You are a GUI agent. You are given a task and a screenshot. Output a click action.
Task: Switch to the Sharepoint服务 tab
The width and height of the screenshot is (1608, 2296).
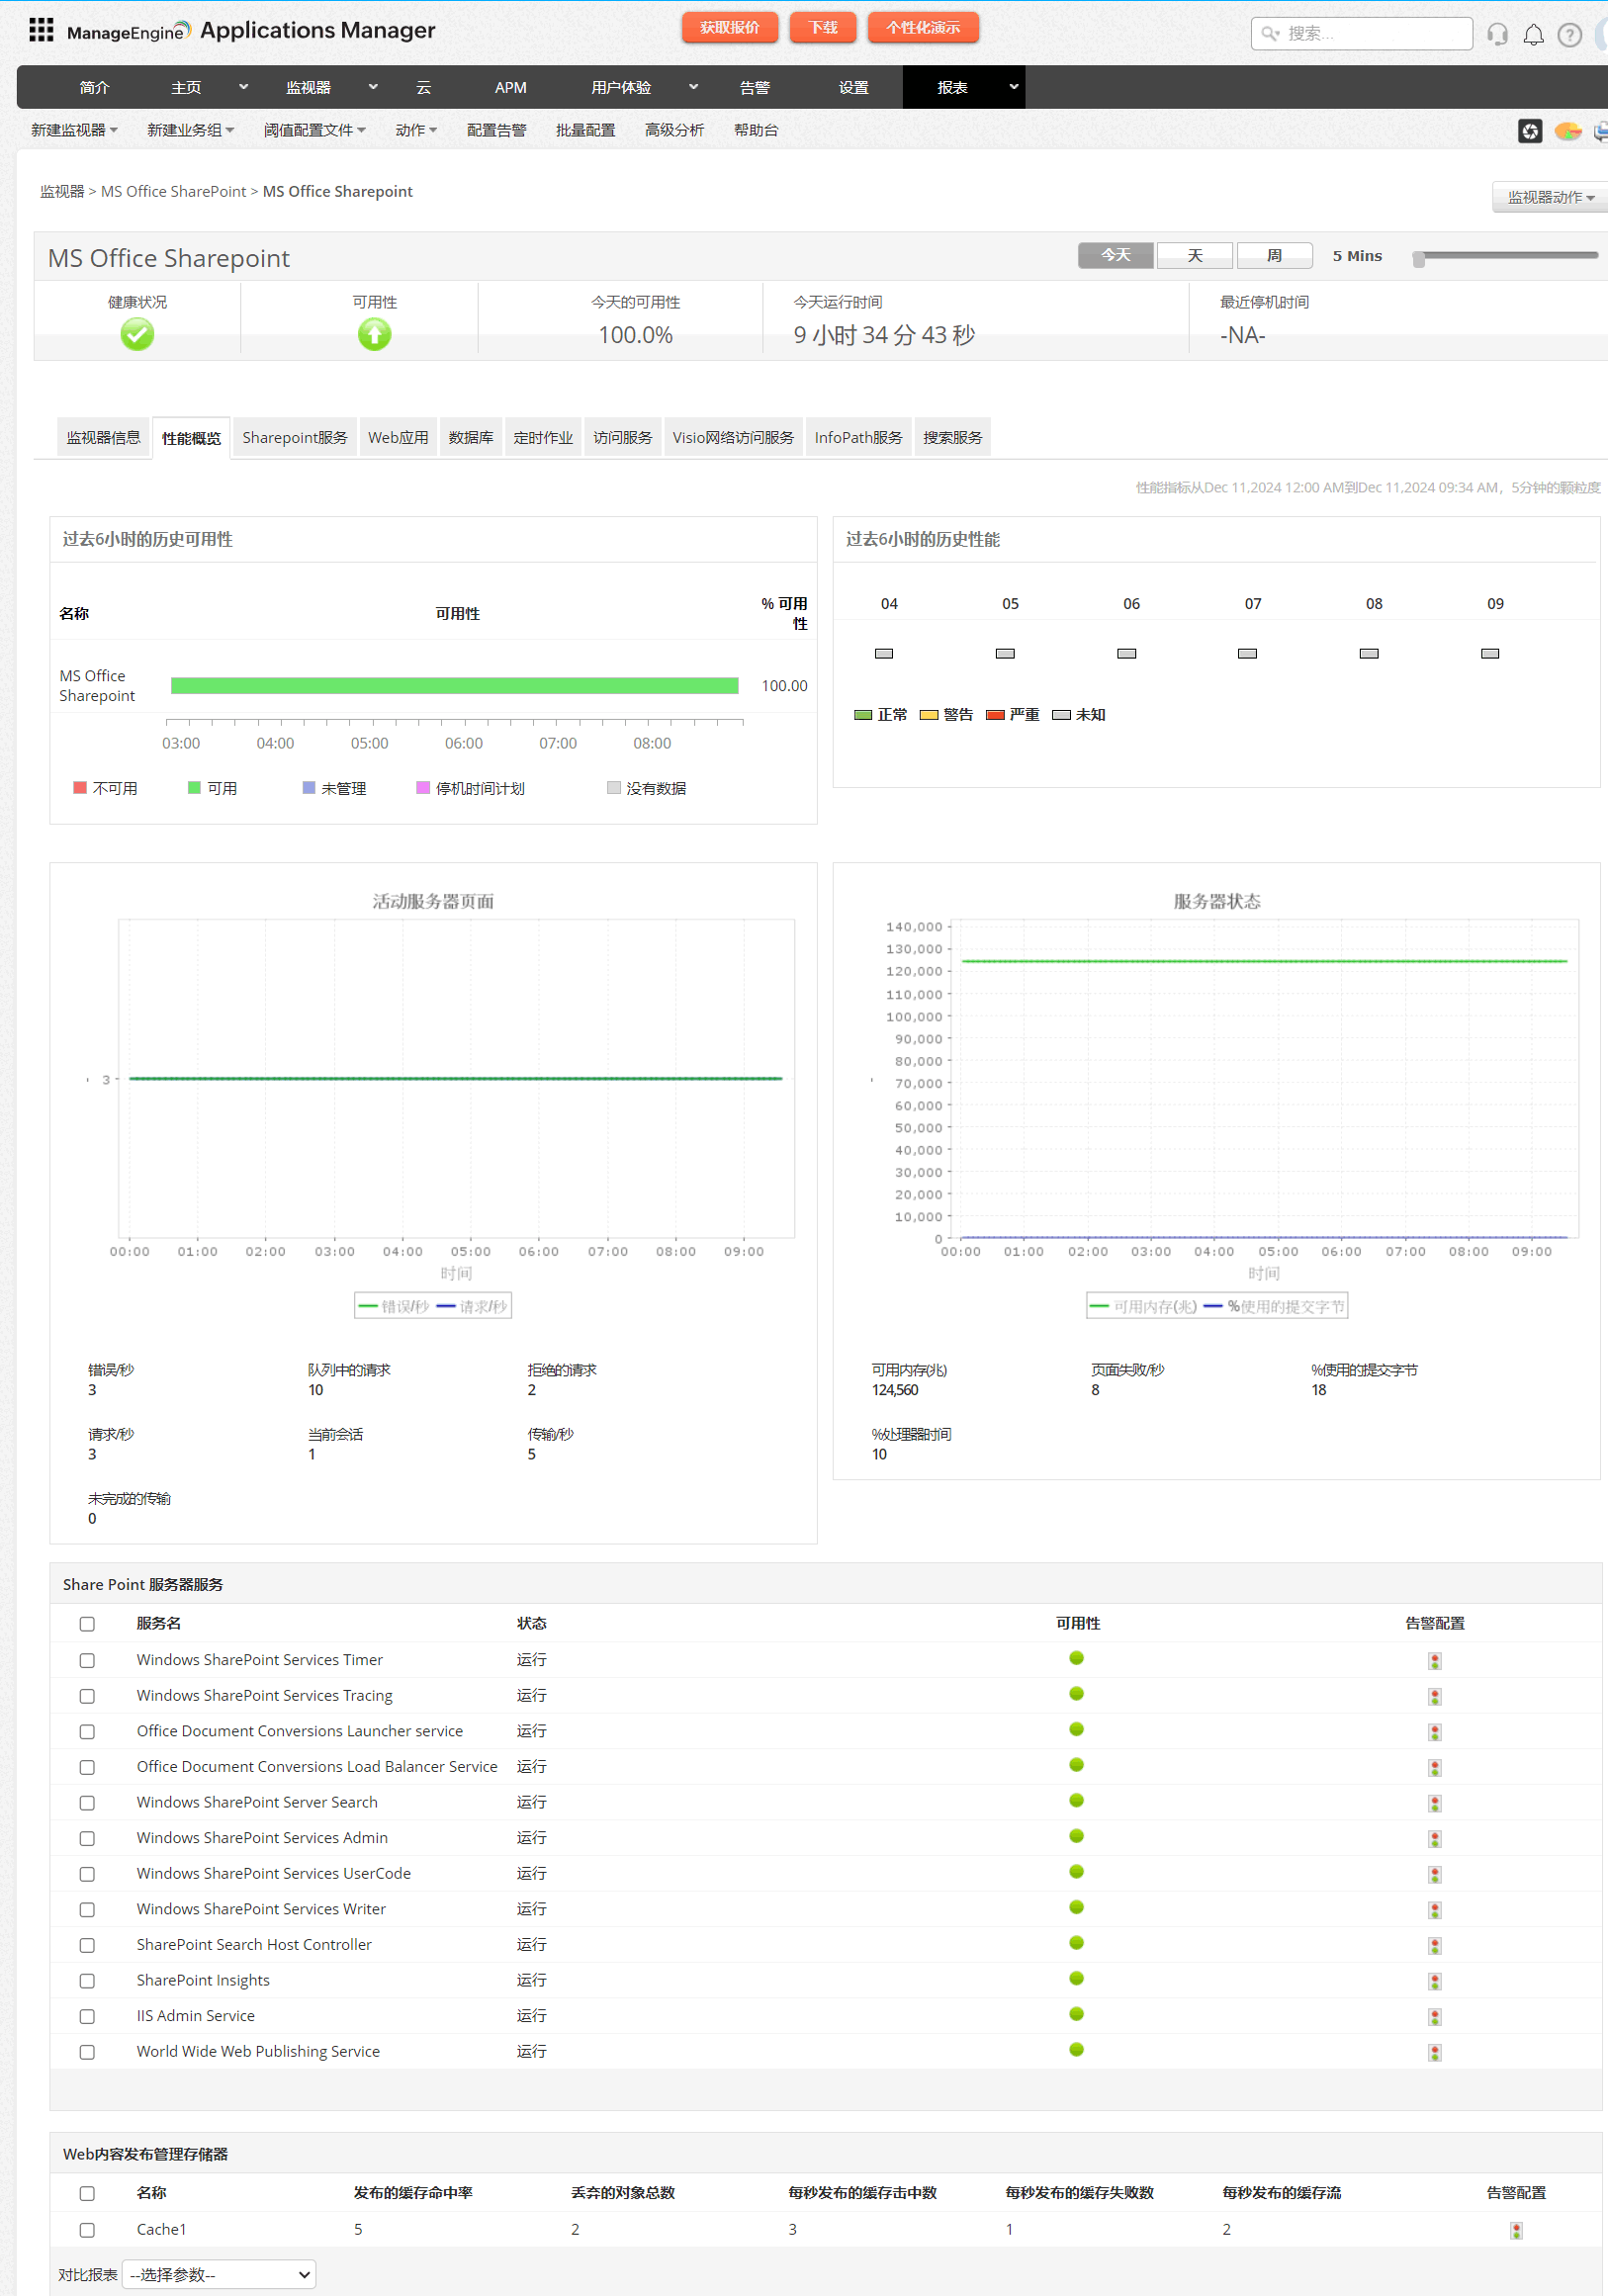tap(295, 437)
